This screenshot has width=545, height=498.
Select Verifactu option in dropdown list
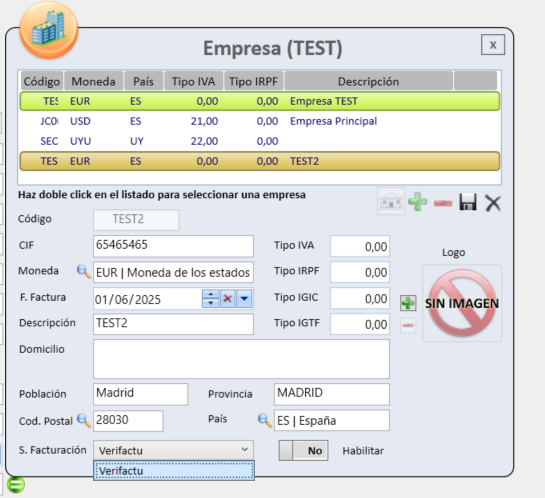click(x=174, y=471)
